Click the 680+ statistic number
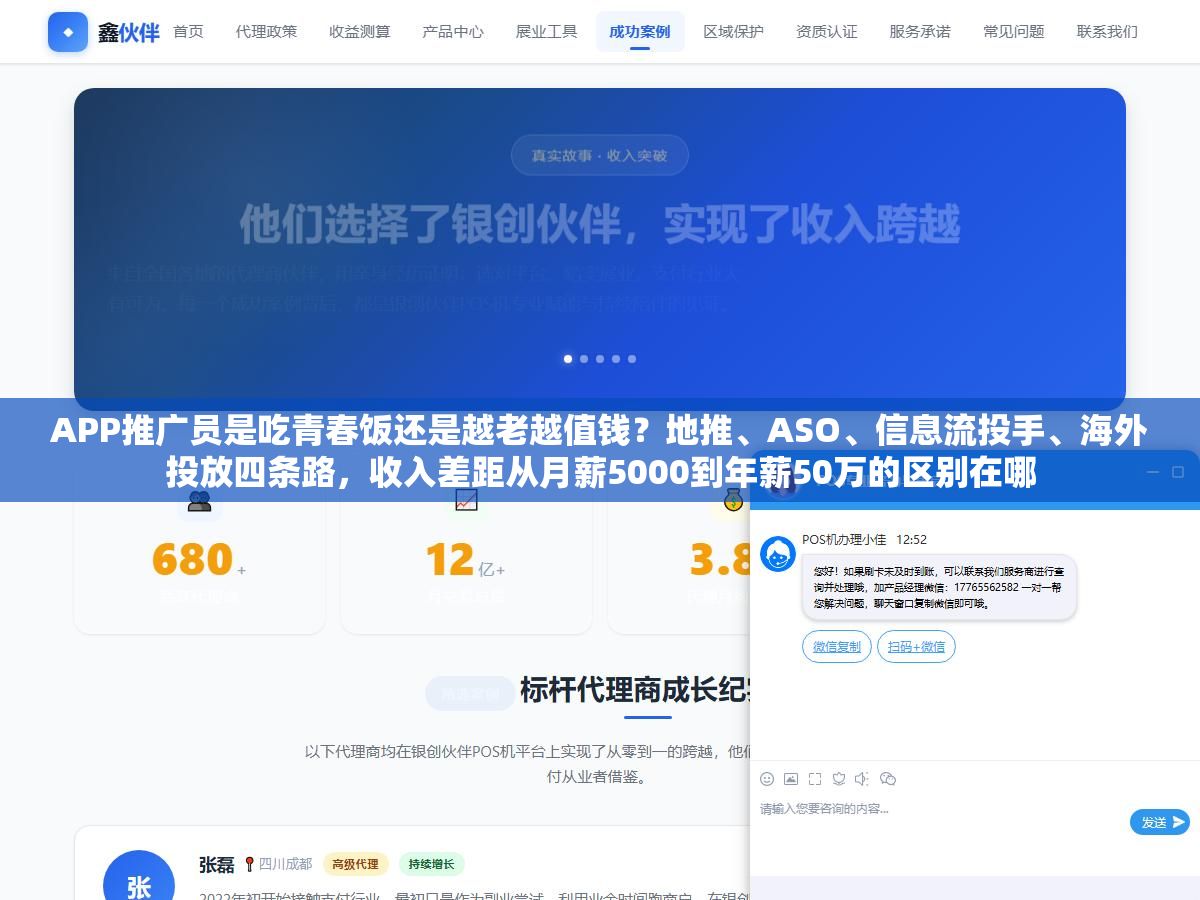Viewport: 1200px width, 900px height. coord(198,560)
